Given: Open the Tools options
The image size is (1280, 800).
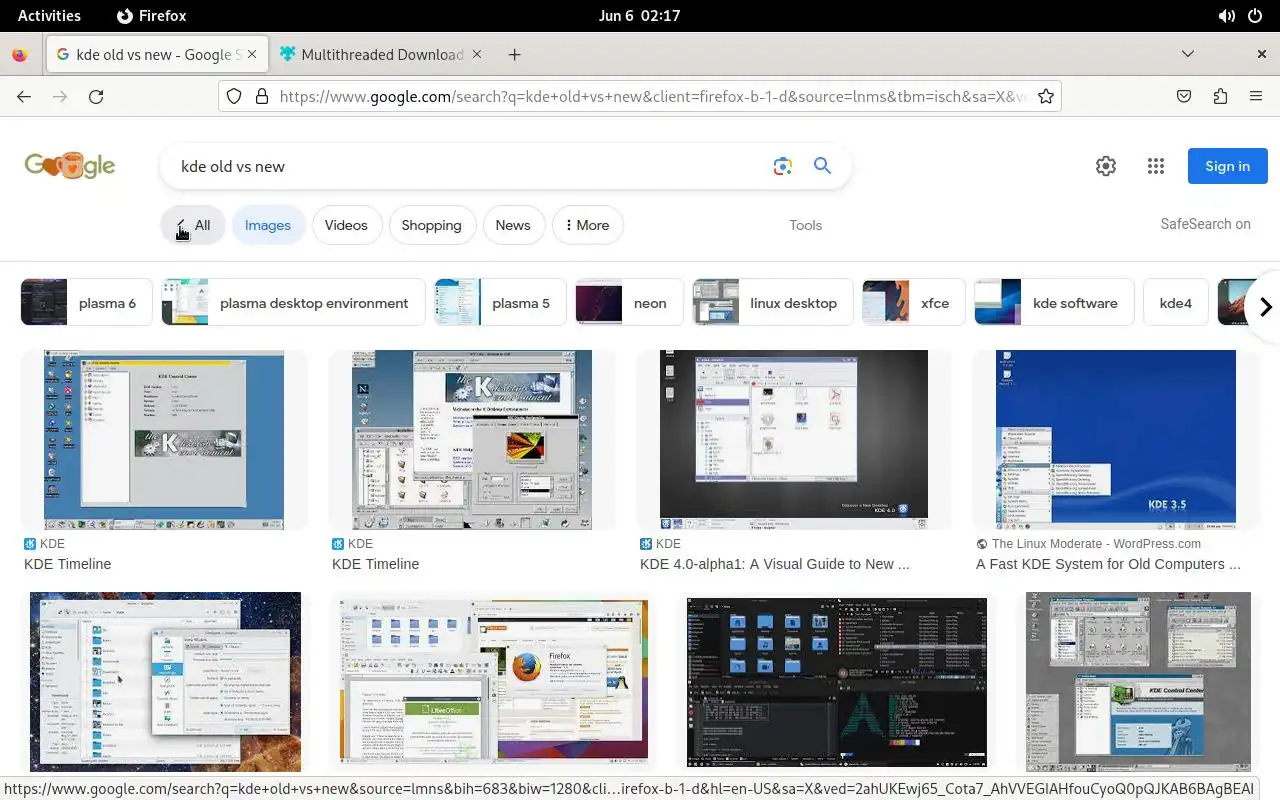Looking at the screenshot, I should tap(806, 225).
